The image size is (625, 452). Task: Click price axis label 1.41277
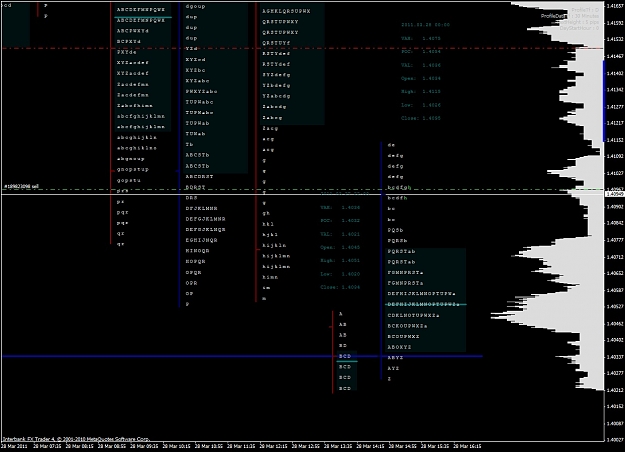tap(615, 107)
